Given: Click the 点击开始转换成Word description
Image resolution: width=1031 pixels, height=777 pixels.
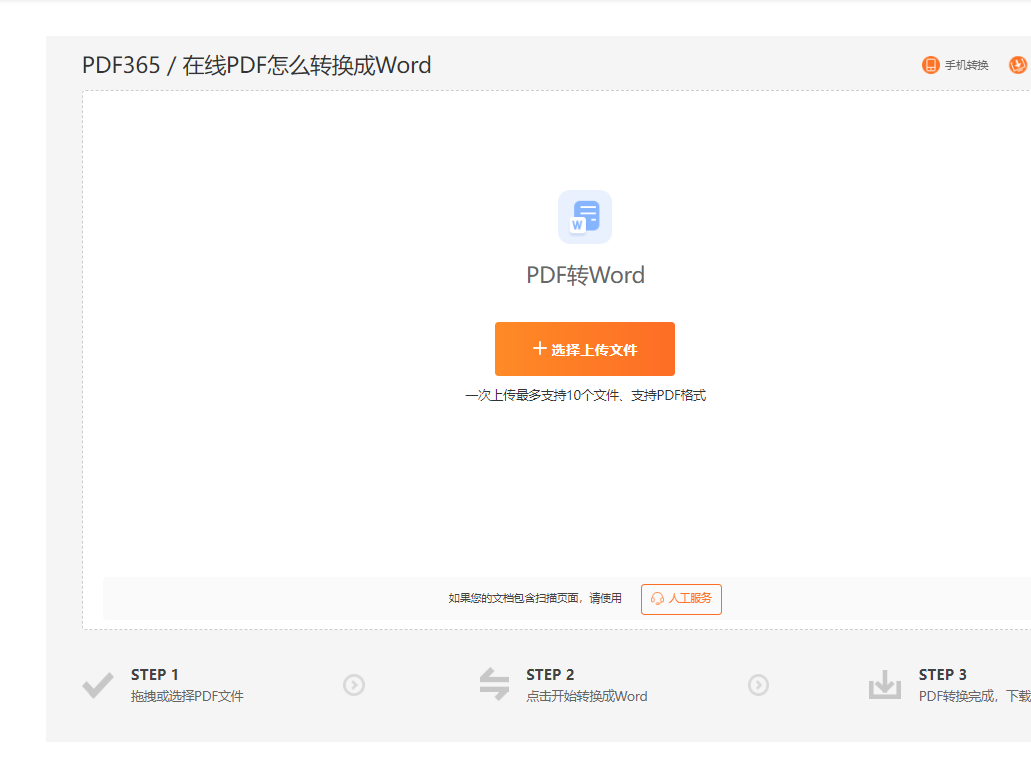Looking at the screenshot, I should (x=587, y=696).
